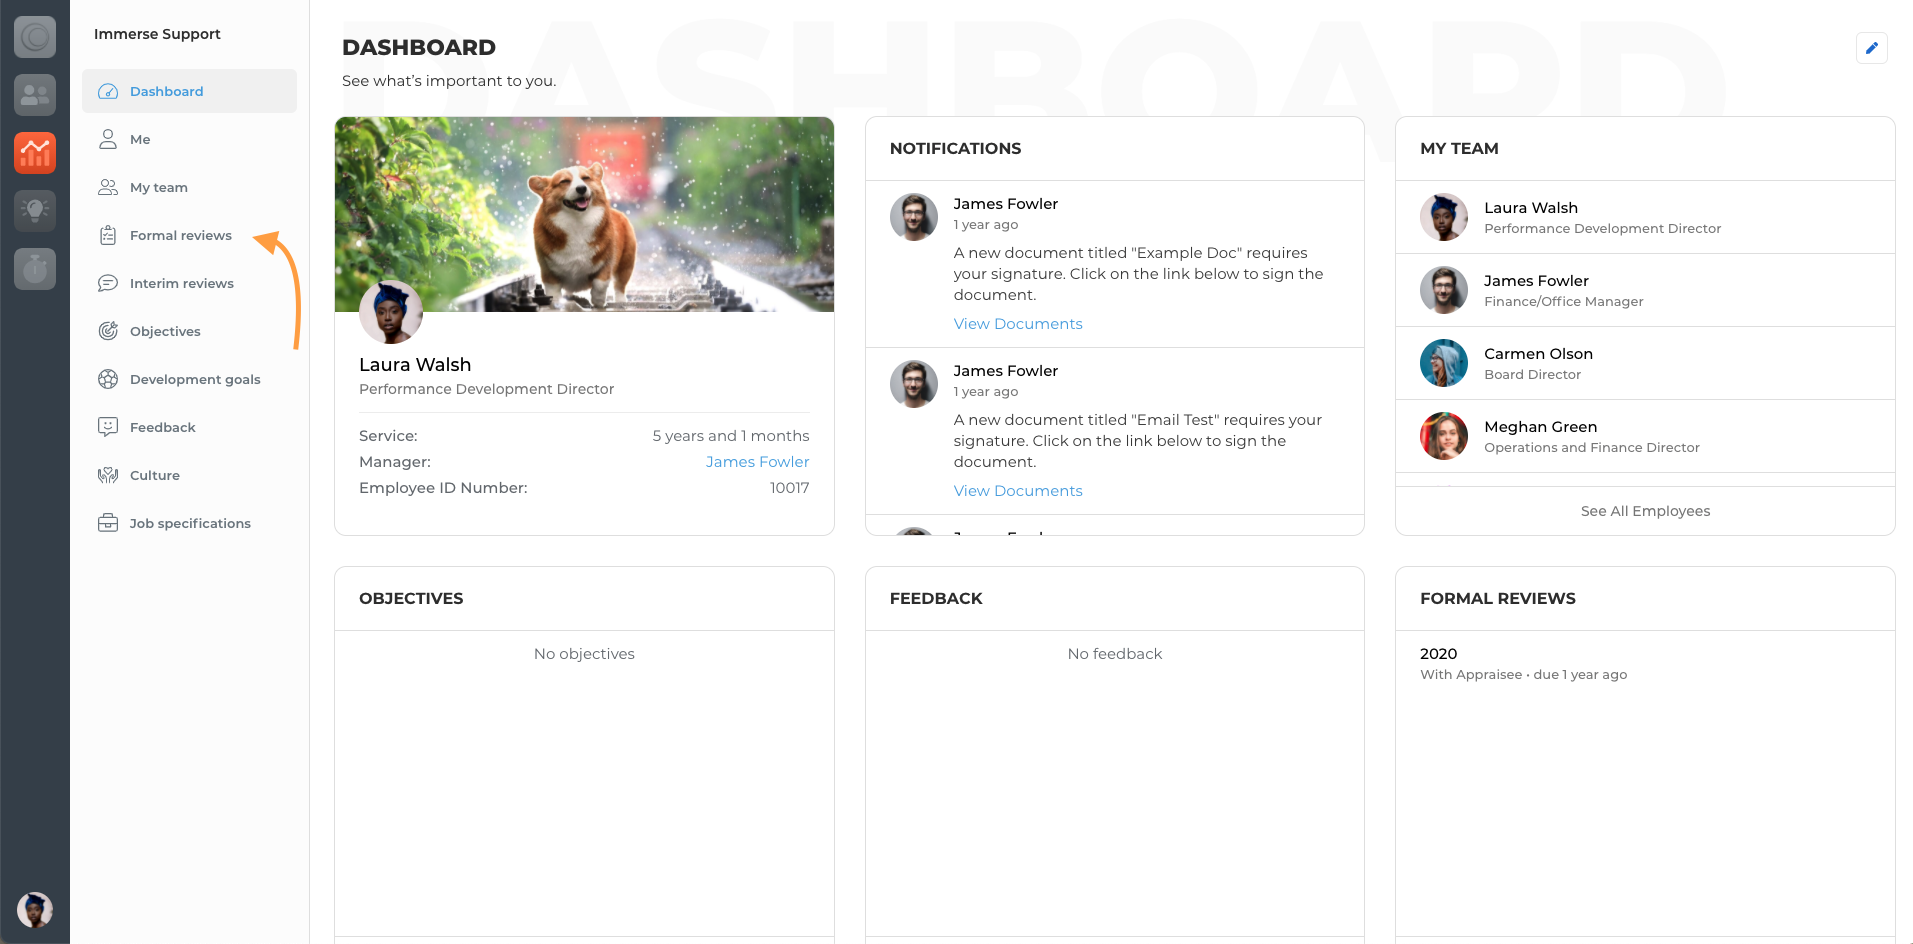Select Meghan Green in My Team list
This screenshot has height=944, width=1913.
[1645, 436]
